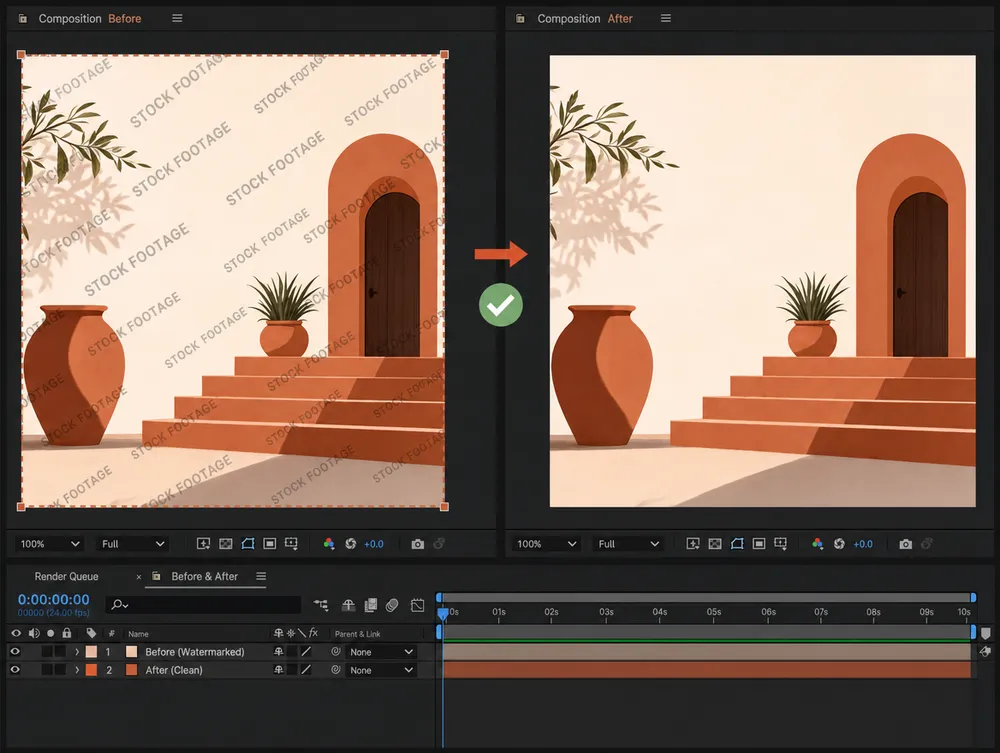Expand the After (Clean) layer properties

coord(77,670)
